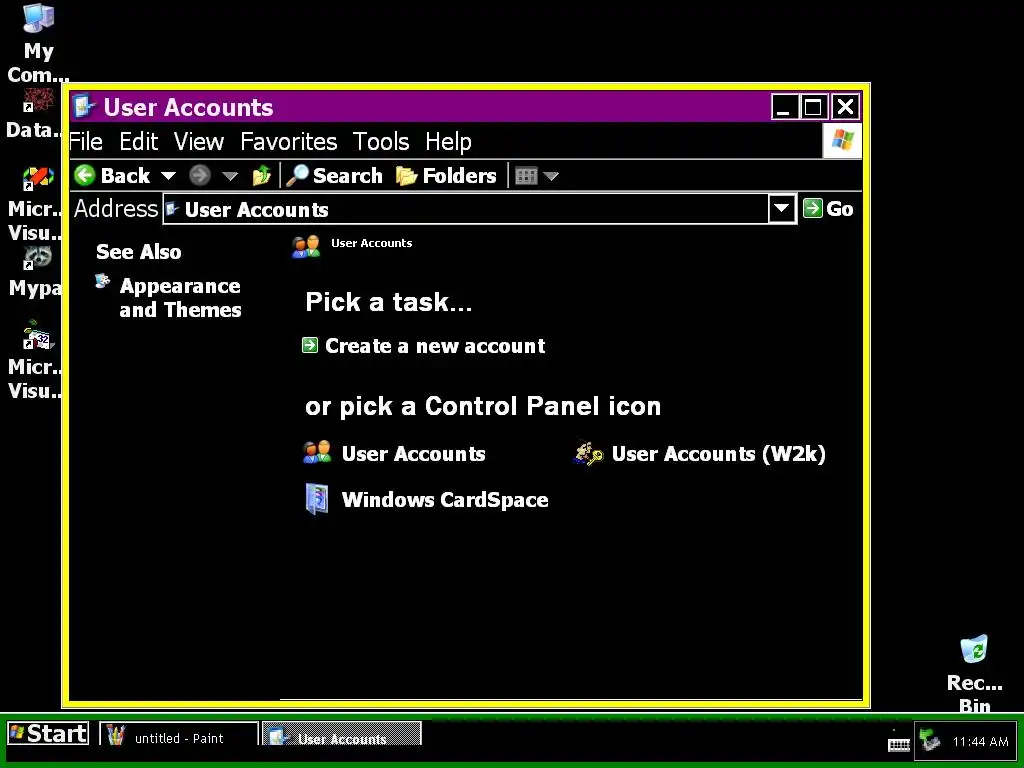Close the User Accounts window
The width and height of the screenshot is (1024, 768).
tap(846, 106)
